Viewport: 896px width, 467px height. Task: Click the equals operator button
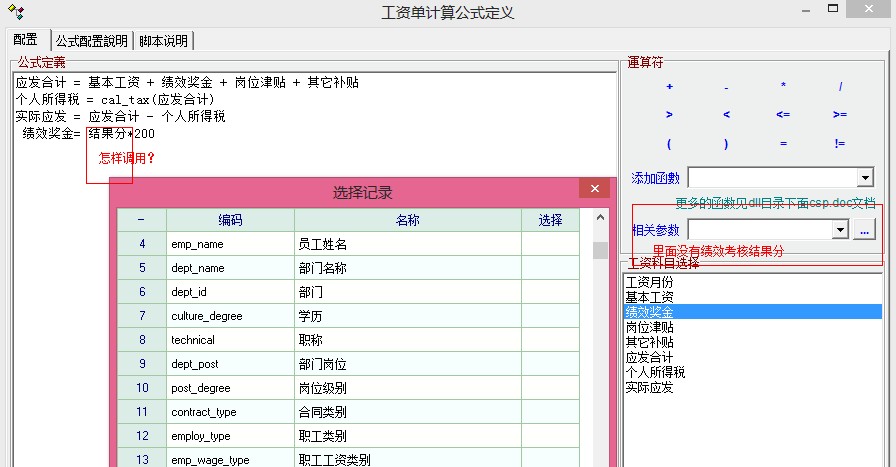(x=783, y=144)
